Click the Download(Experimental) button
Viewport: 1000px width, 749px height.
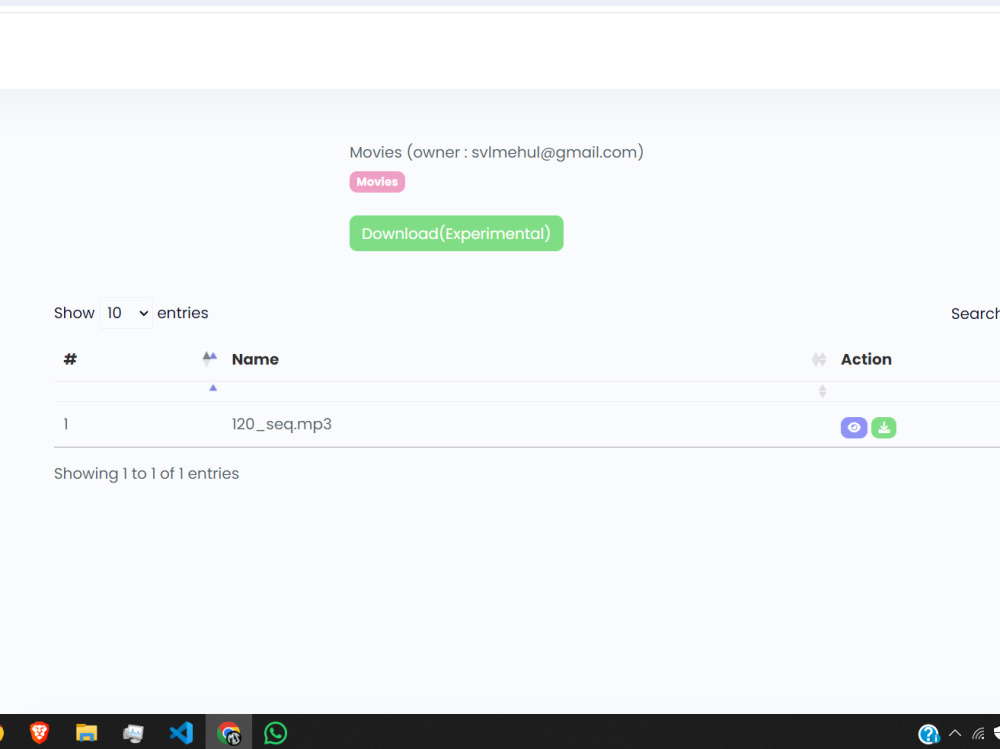point(456,233)
